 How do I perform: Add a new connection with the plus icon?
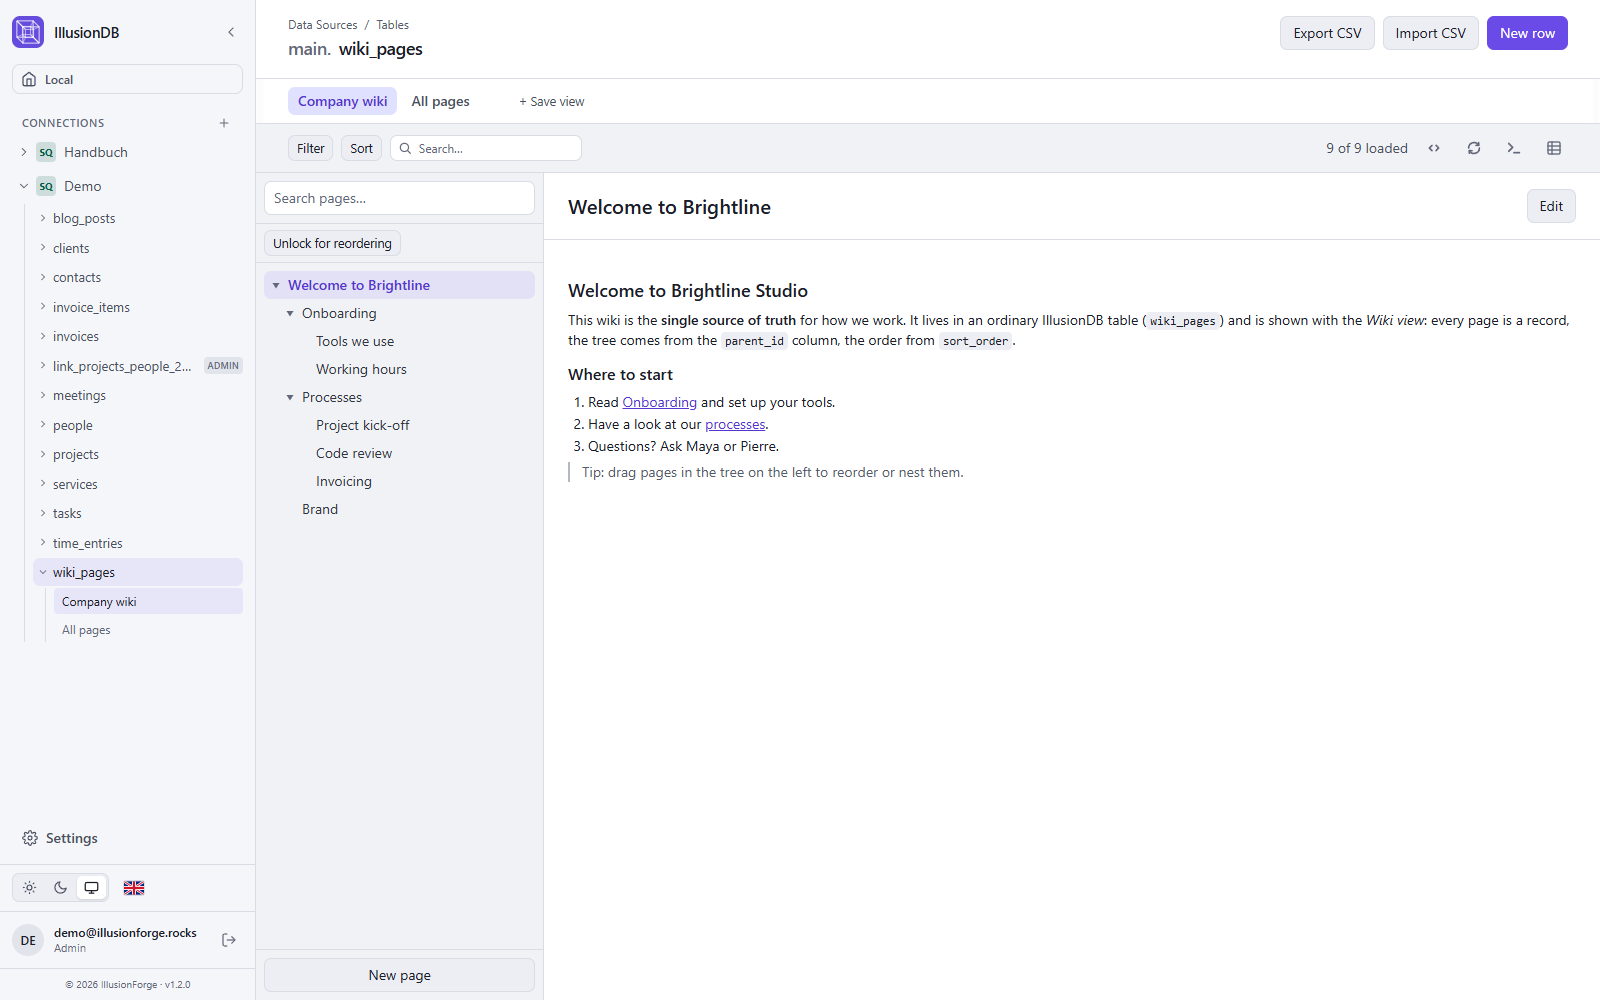[x=224, y=123]
